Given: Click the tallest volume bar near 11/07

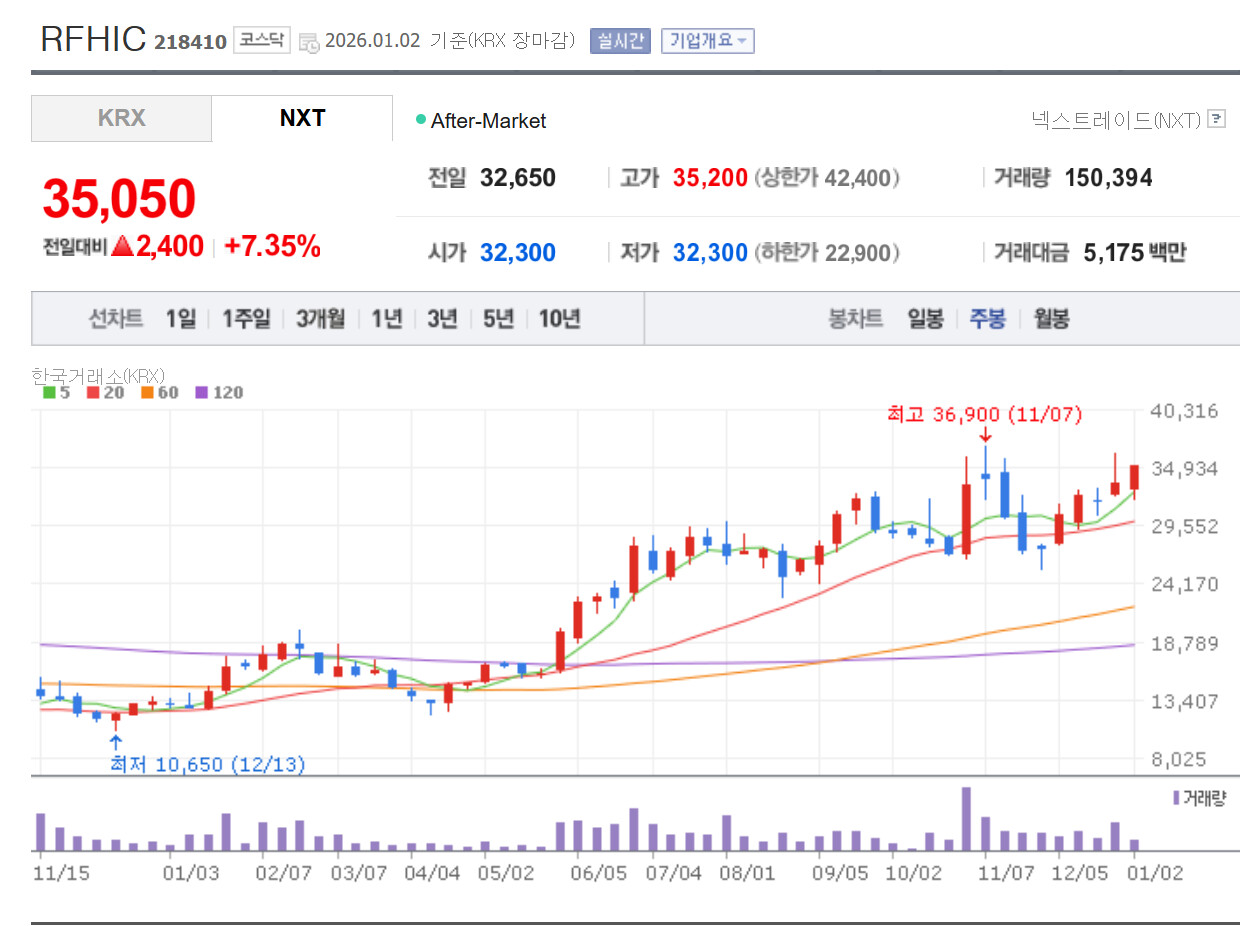Looking at the screenshot, I should click(x=966, y=819).
